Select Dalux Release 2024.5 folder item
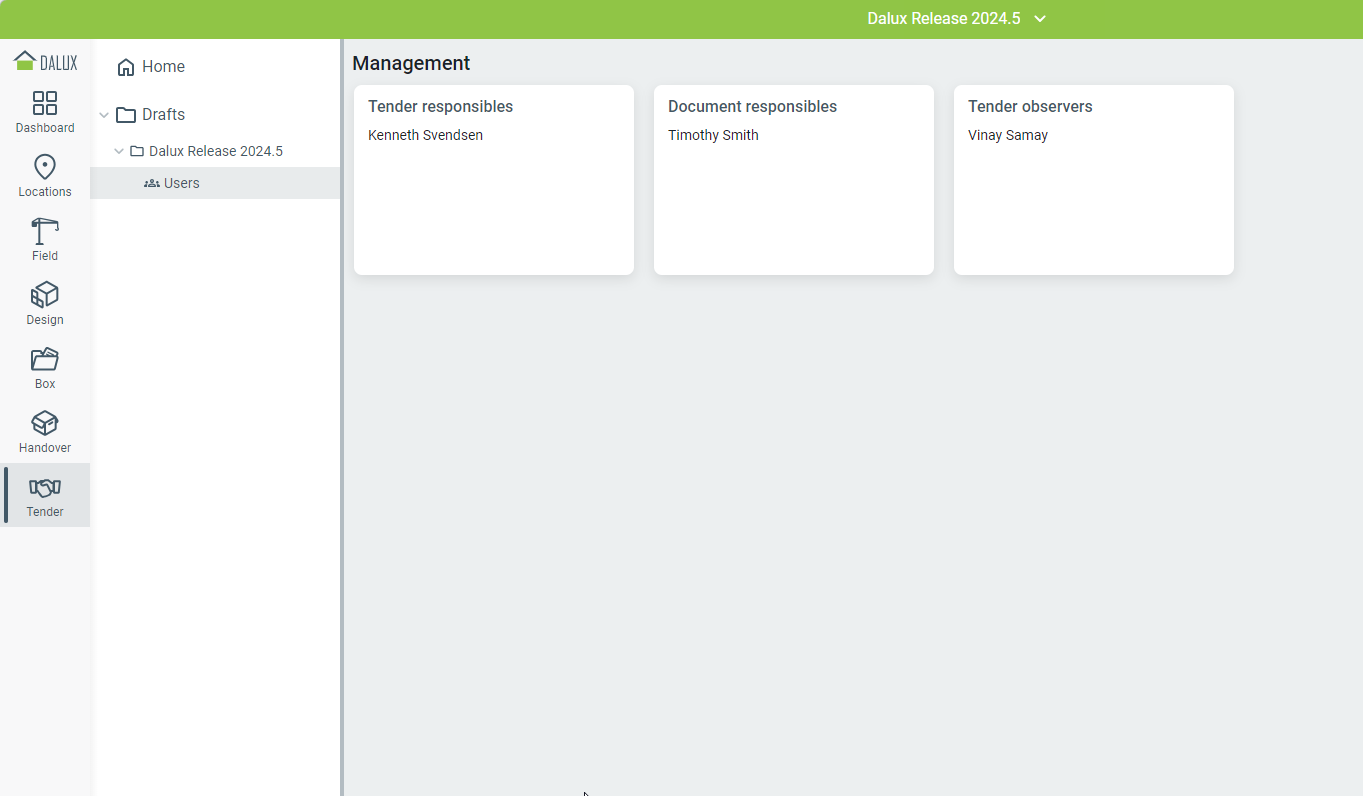1363x796 pixels. (215, 151)
